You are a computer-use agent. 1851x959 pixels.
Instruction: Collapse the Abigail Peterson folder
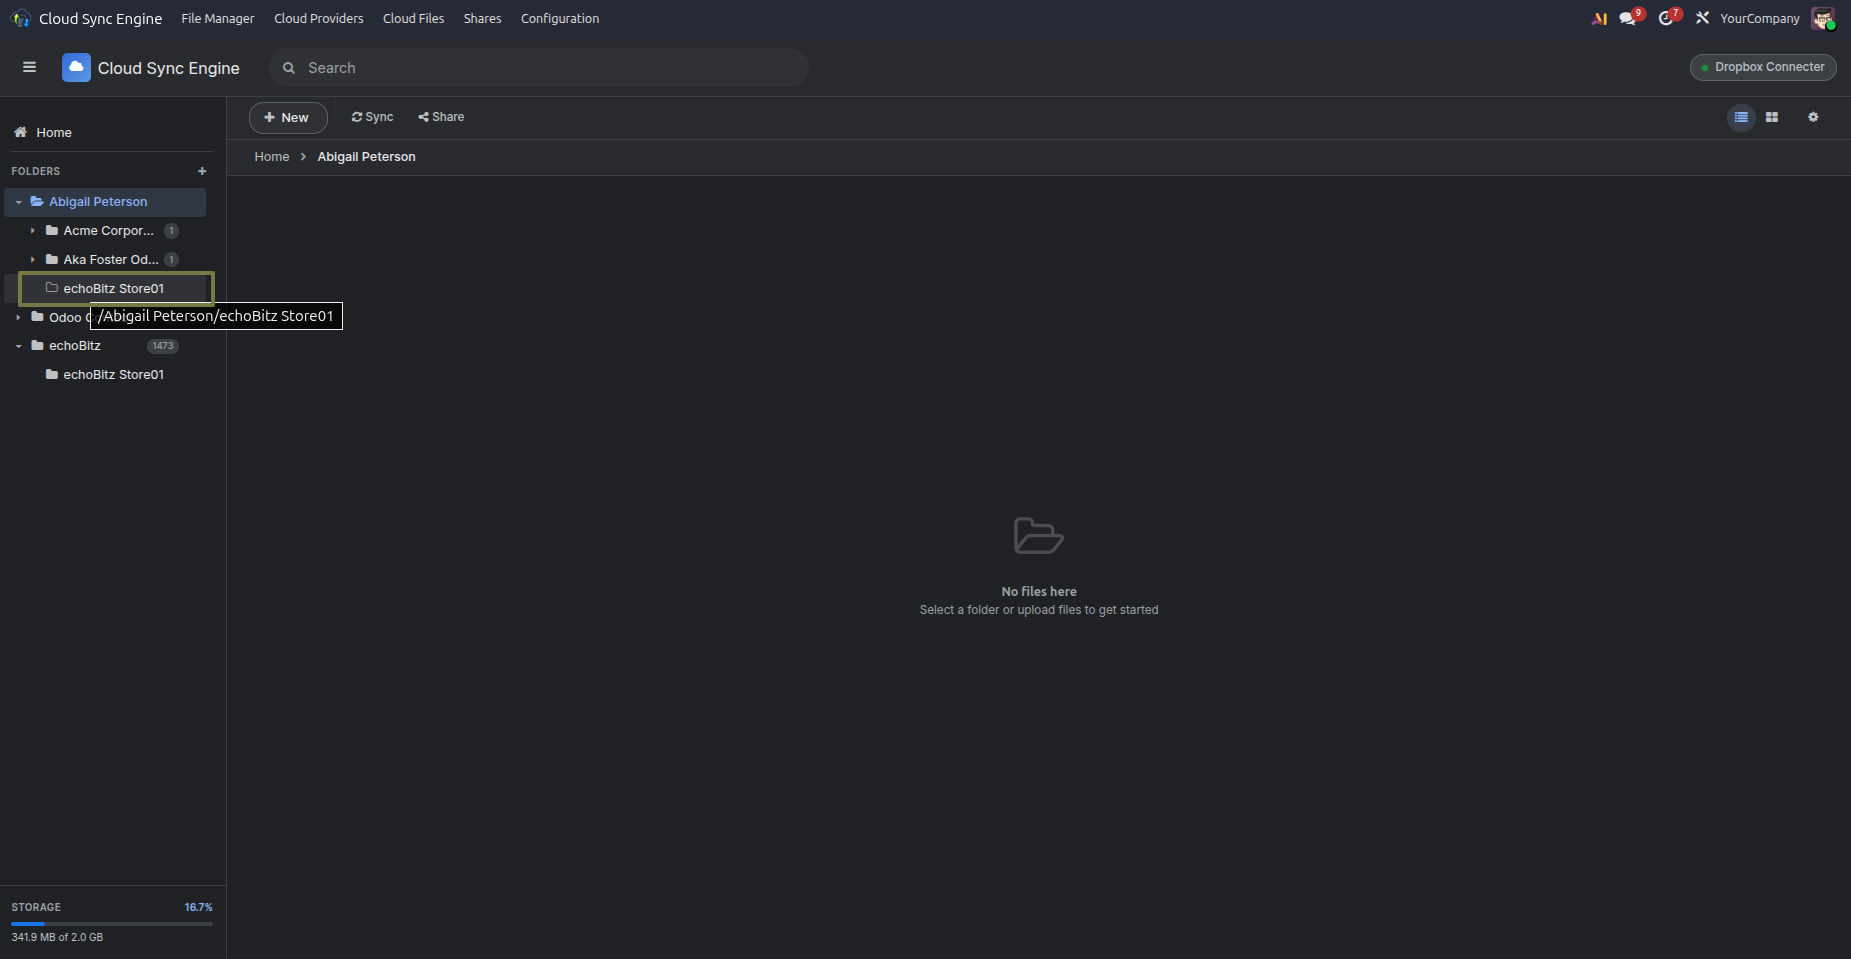coord(18,202)
